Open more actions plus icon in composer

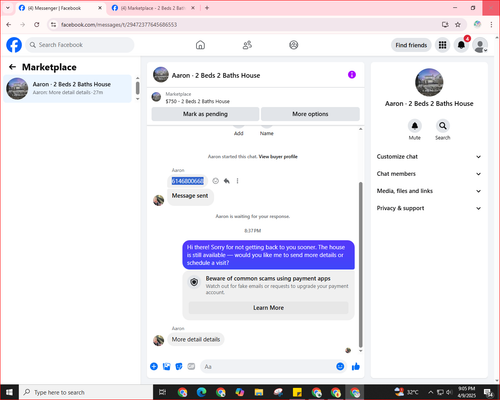pos(154,367)
